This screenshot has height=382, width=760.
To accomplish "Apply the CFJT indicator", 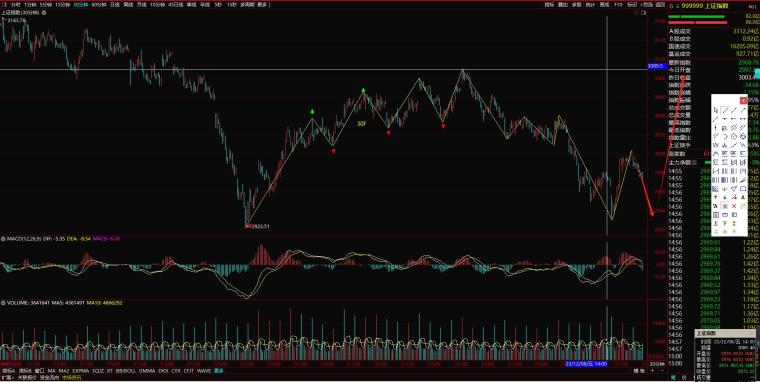I will 189,371.
